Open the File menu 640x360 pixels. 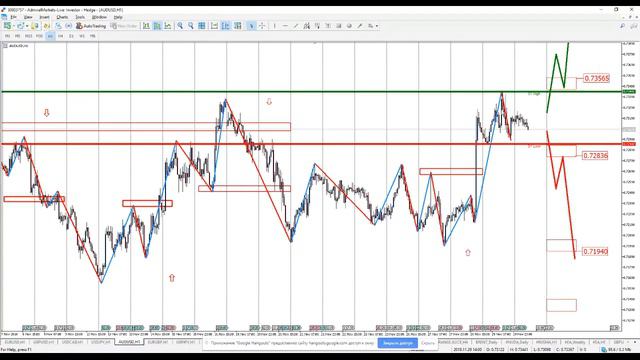pyautogui.click(x=13, y=17)
